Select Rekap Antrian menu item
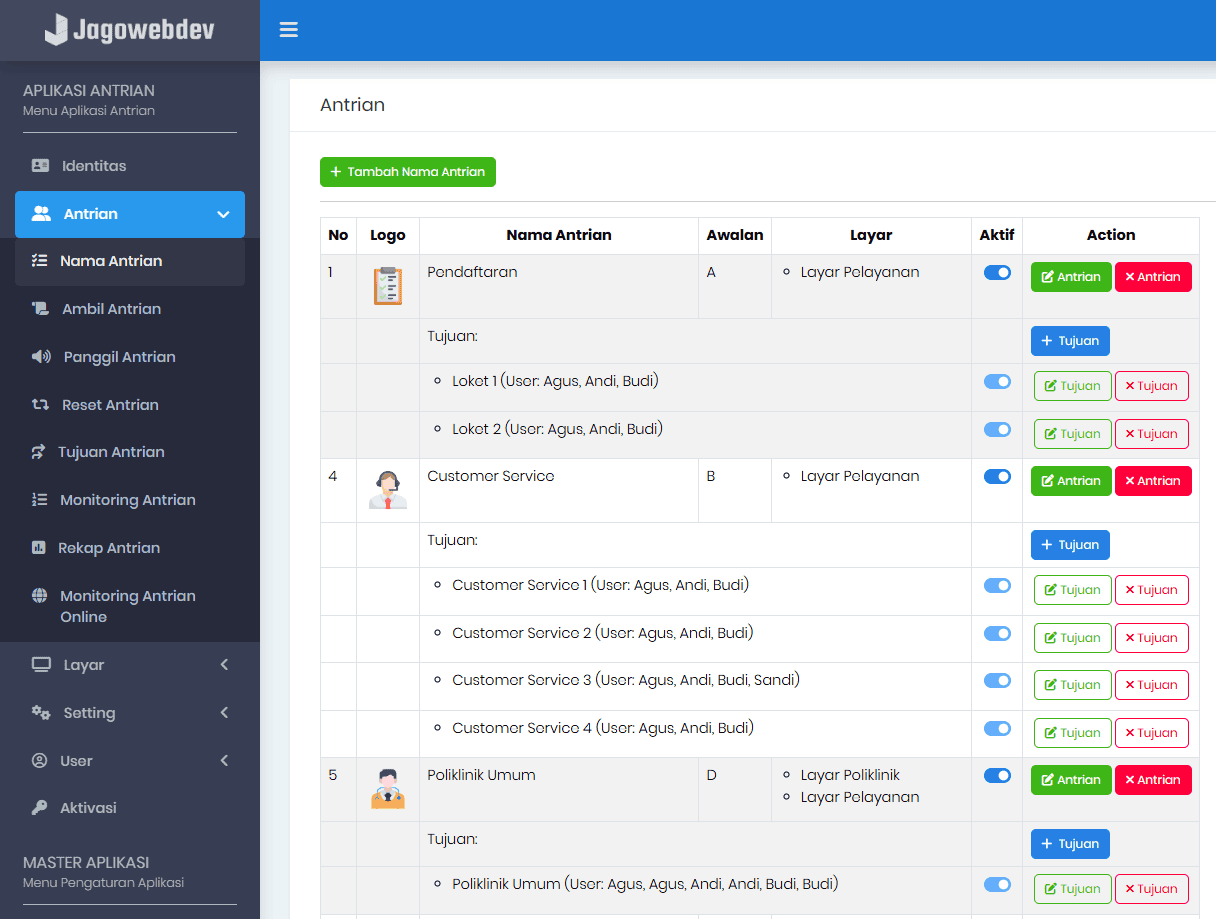This screenshot has height=919, width=1216. (x=109, y=548)
